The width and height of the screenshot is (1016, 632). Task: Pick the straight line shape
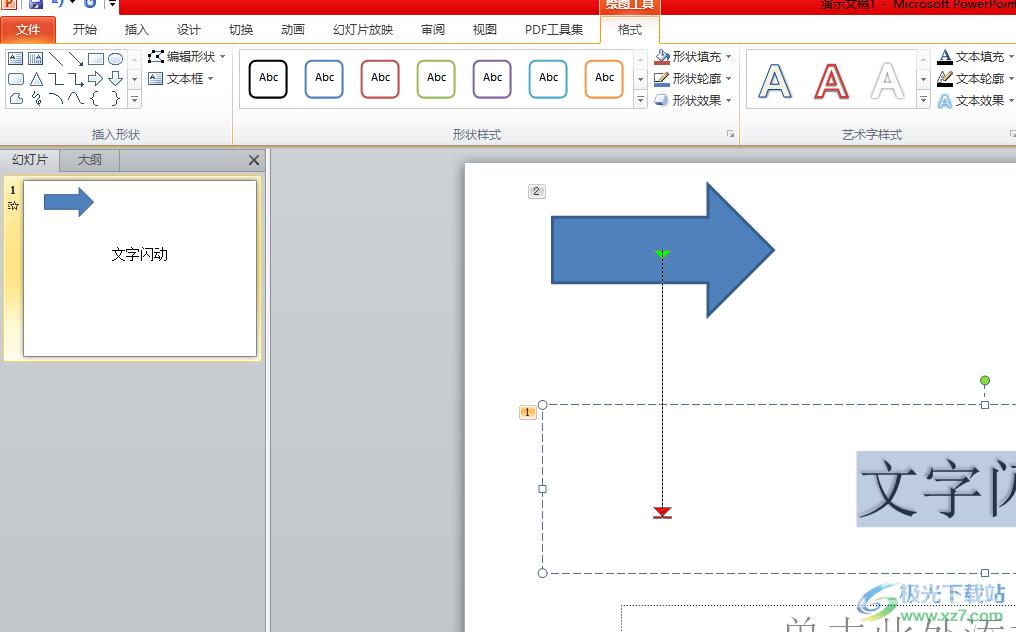click(x=56, y=59)
